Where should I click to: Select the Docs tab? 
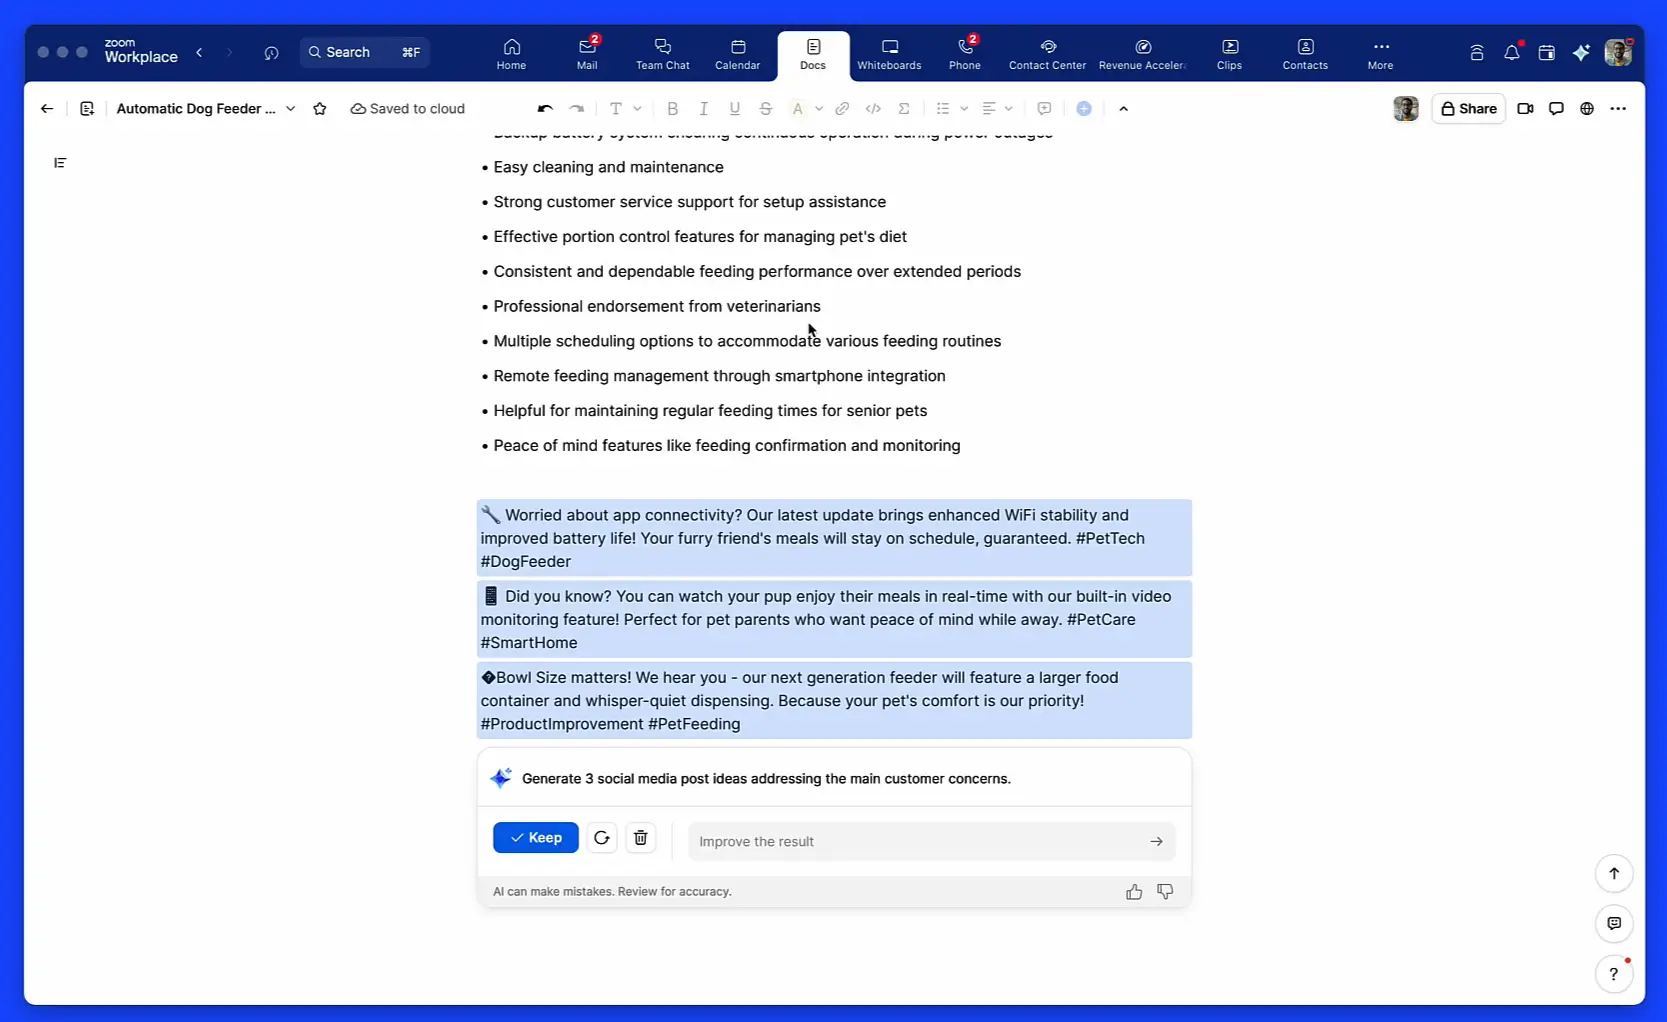pos(813,54)
